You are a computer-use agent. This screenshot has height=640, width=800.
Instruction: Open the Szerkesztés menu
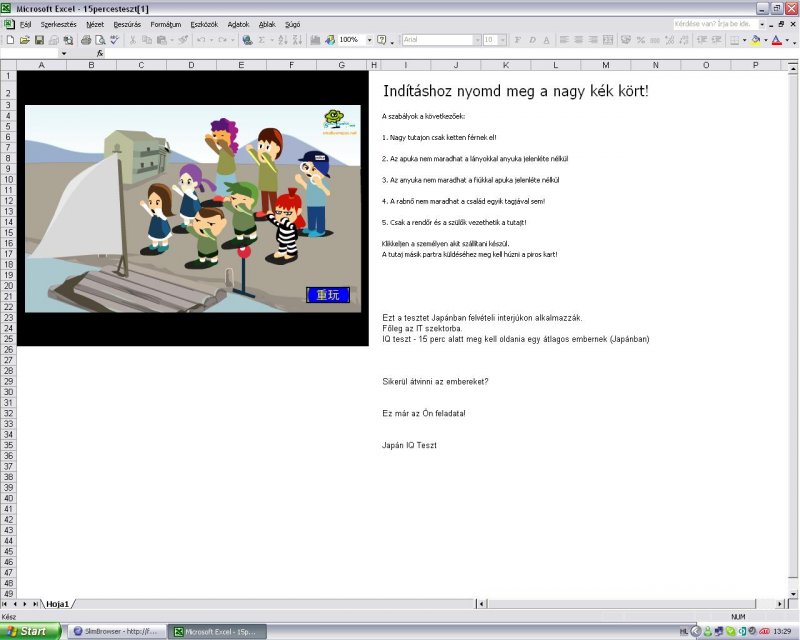(58, 24)
